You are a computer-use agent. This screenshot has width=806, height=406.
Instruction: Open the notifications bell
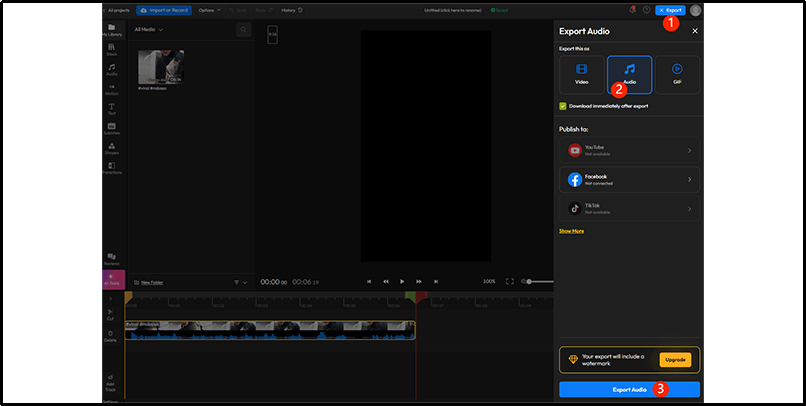[633, 10]
